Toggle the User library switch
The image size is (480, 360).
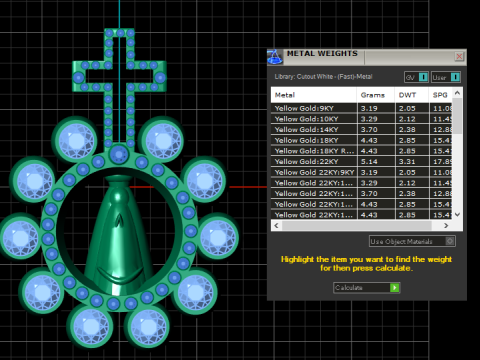click(446, 77)
